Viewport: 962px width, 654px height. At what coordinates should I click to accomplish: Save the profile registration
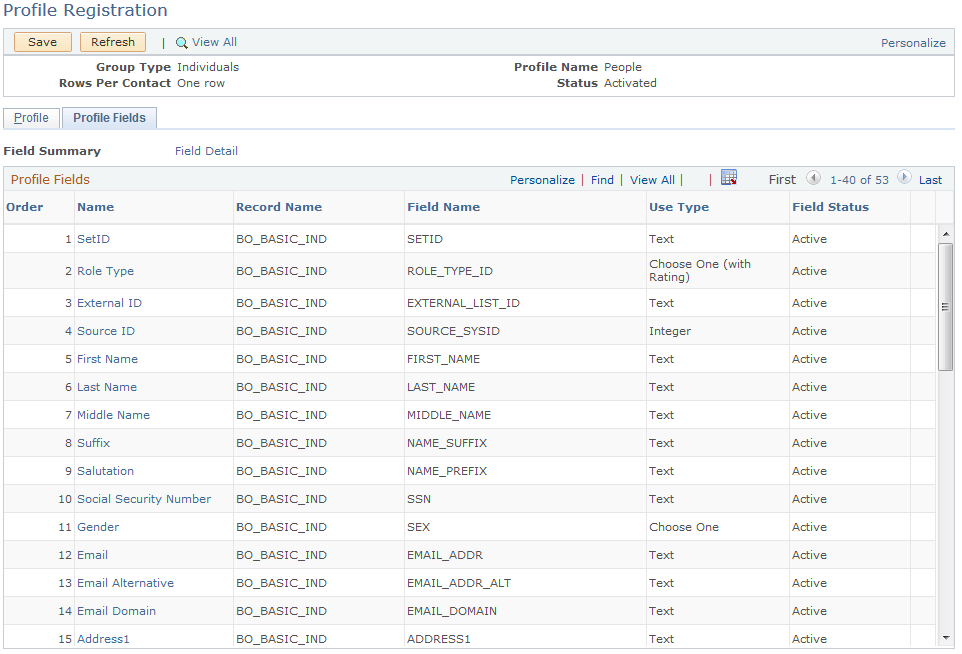click(41, 42)
